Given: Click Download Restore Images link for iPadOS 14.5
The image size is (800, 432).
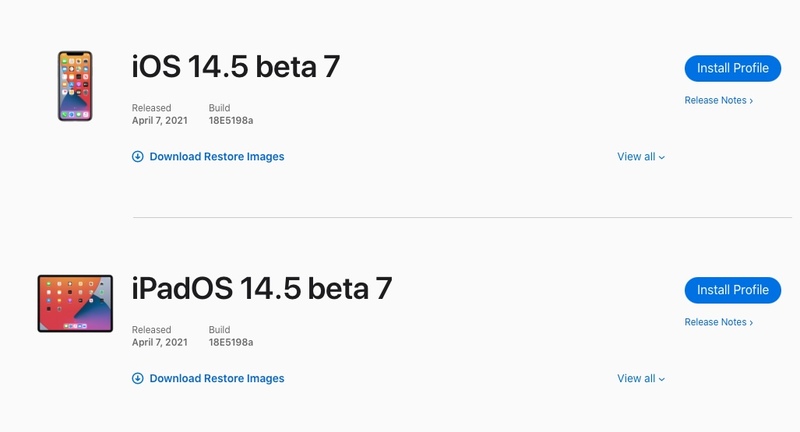Looking at the screenshot, I should 217,378.
